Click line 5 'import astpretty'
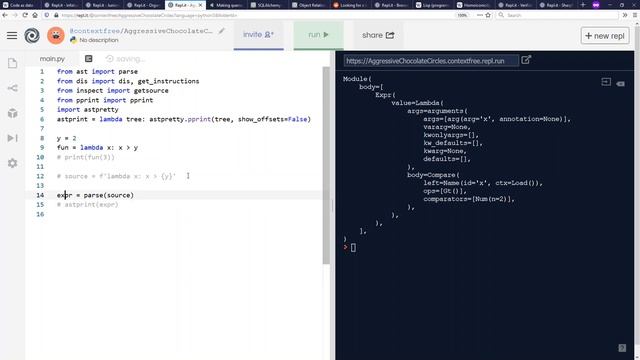The image size is (640, 360). point(87,109)
